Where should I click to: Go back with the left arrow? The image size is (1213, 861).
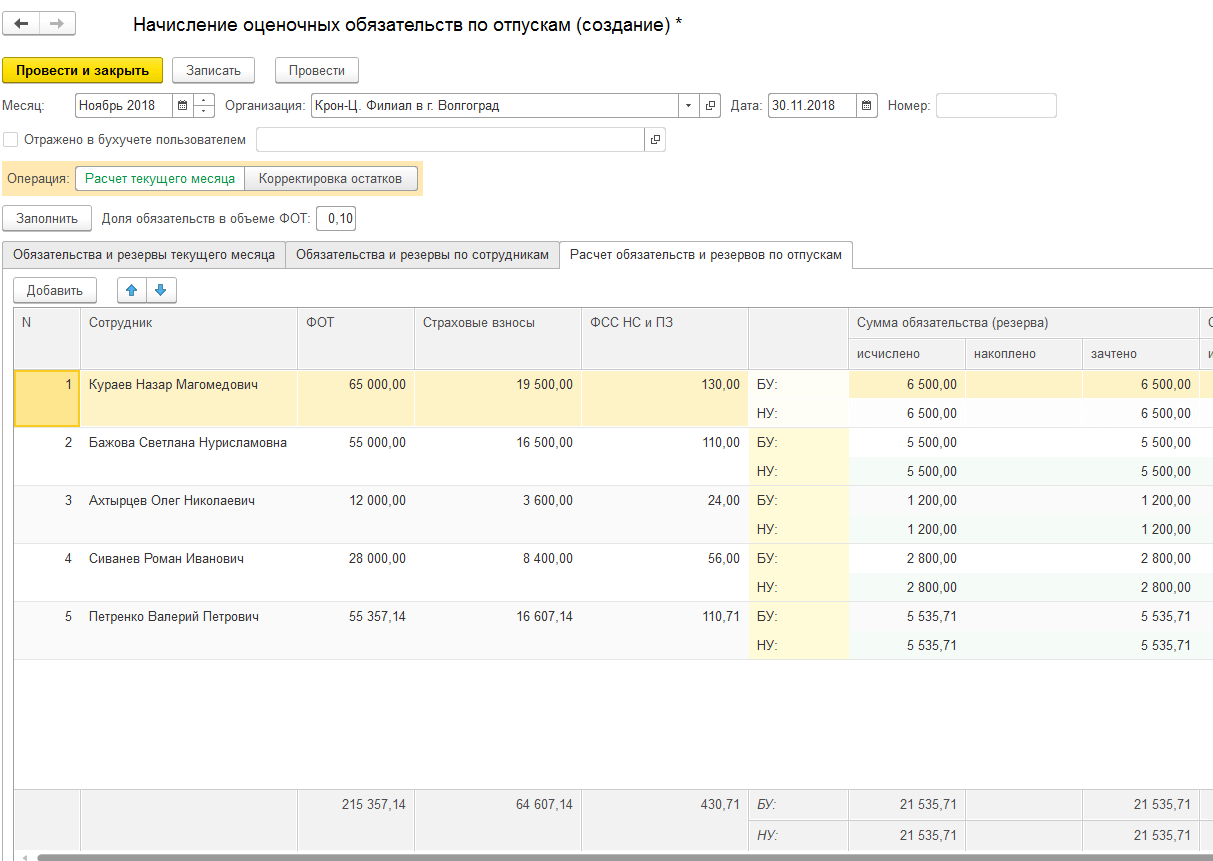pyautogui.click(x=21, y=24)
